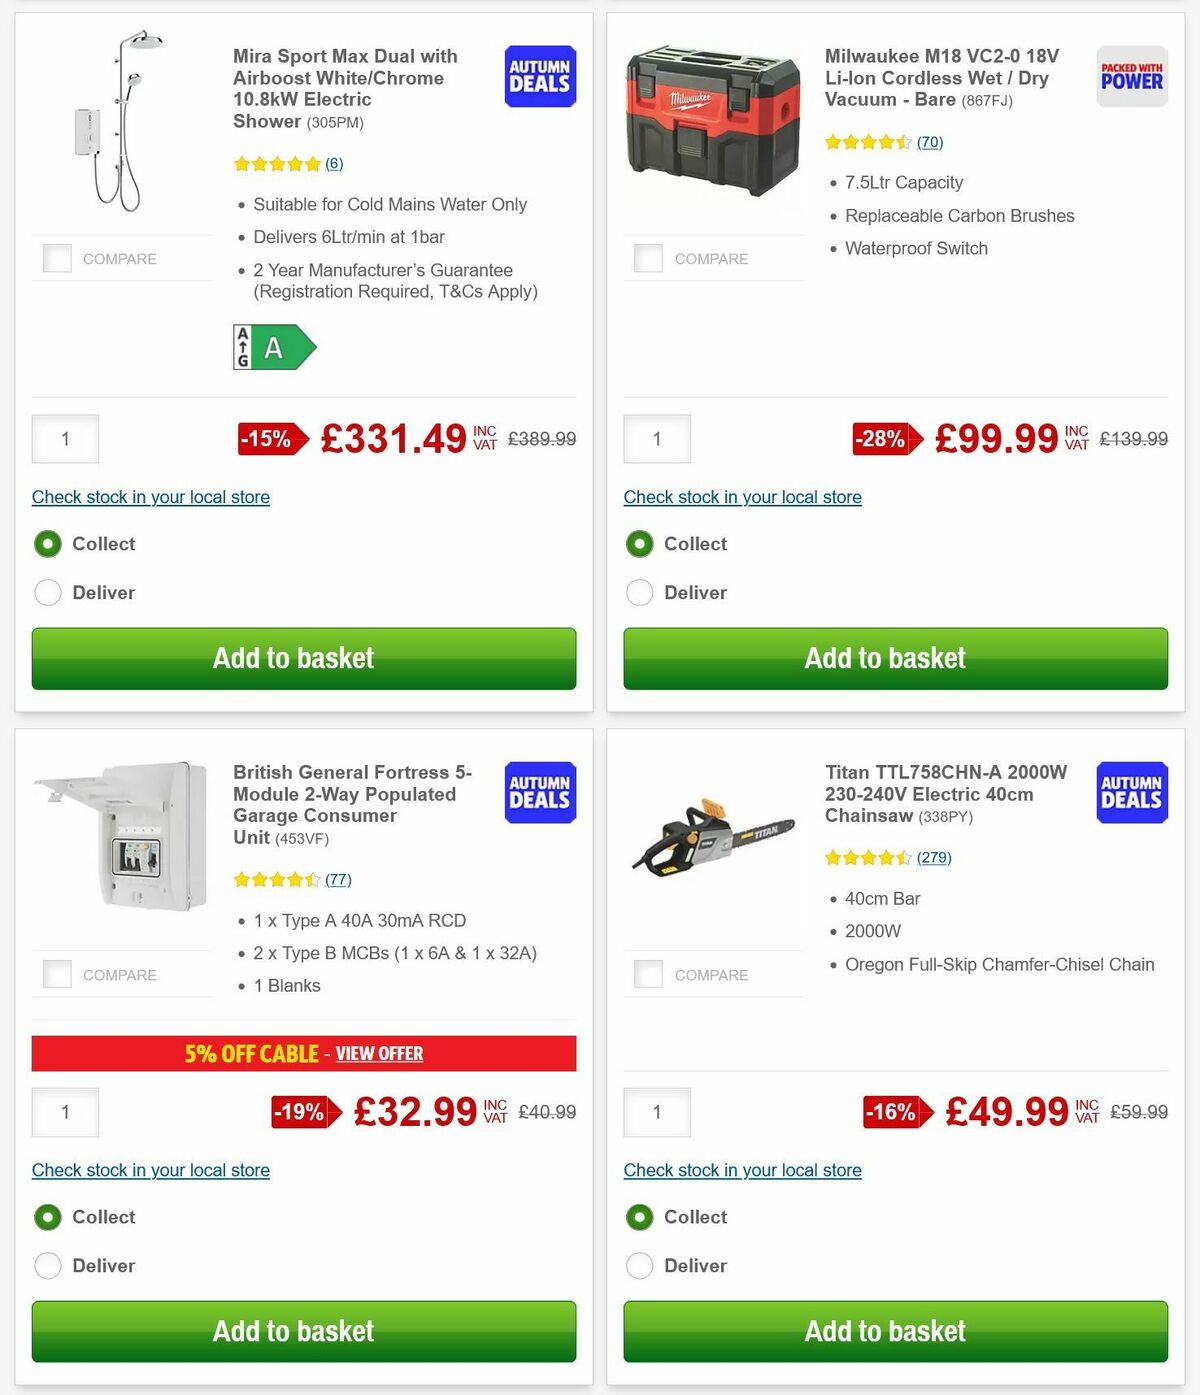Click the quantity field for Titan chainsaw
This screenshot has height=1395, width=1200.
click(x=657, y=1111)
